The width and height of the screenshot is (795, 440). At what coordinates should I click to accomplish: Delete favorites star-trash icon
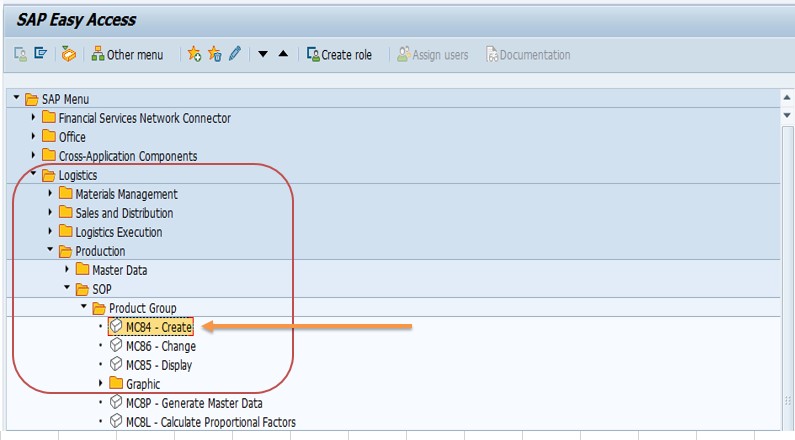(214, 54)
